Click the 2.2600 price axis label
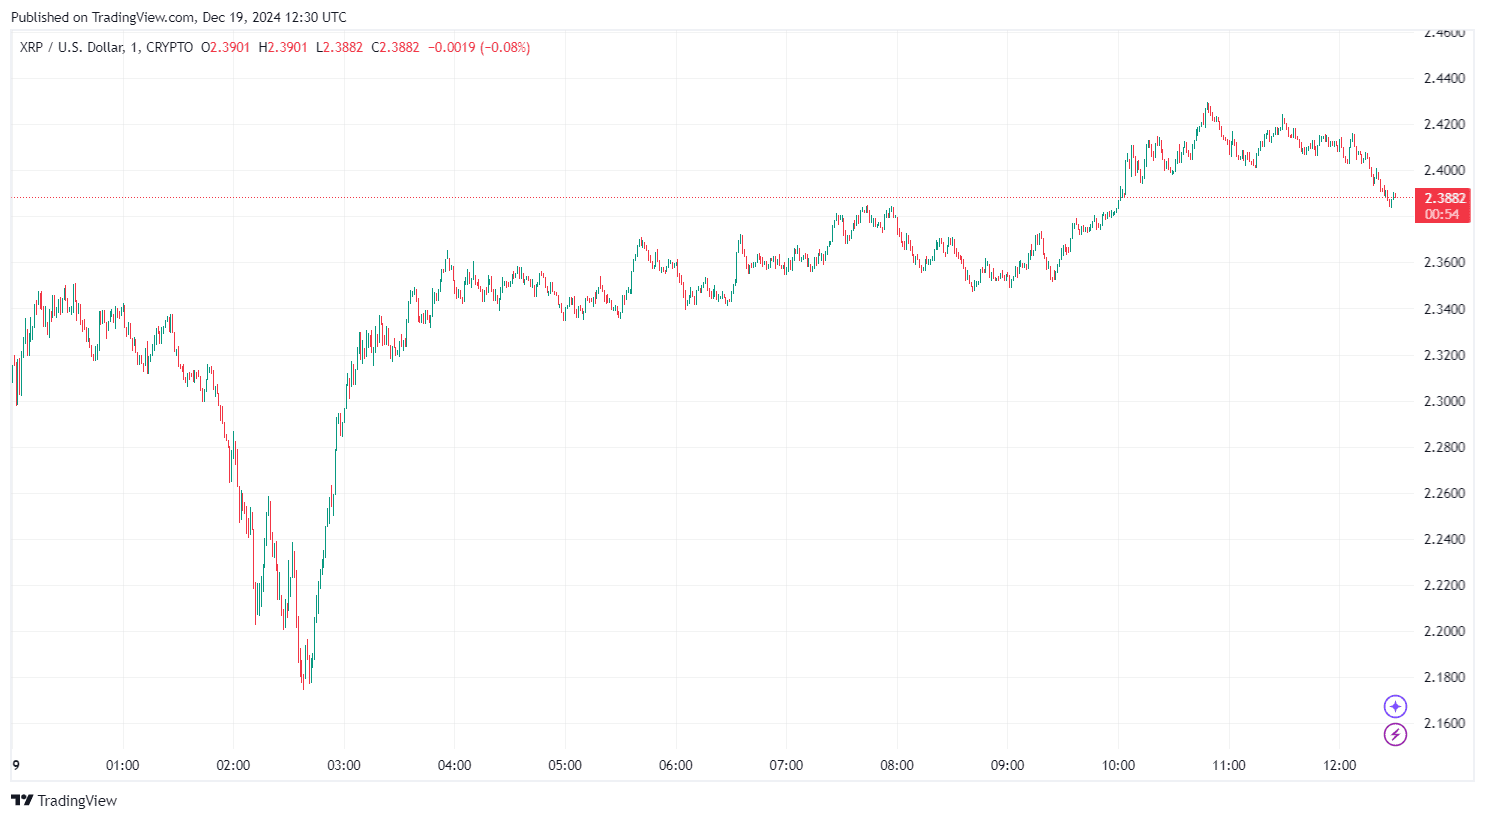 (x=1444, y=493)
